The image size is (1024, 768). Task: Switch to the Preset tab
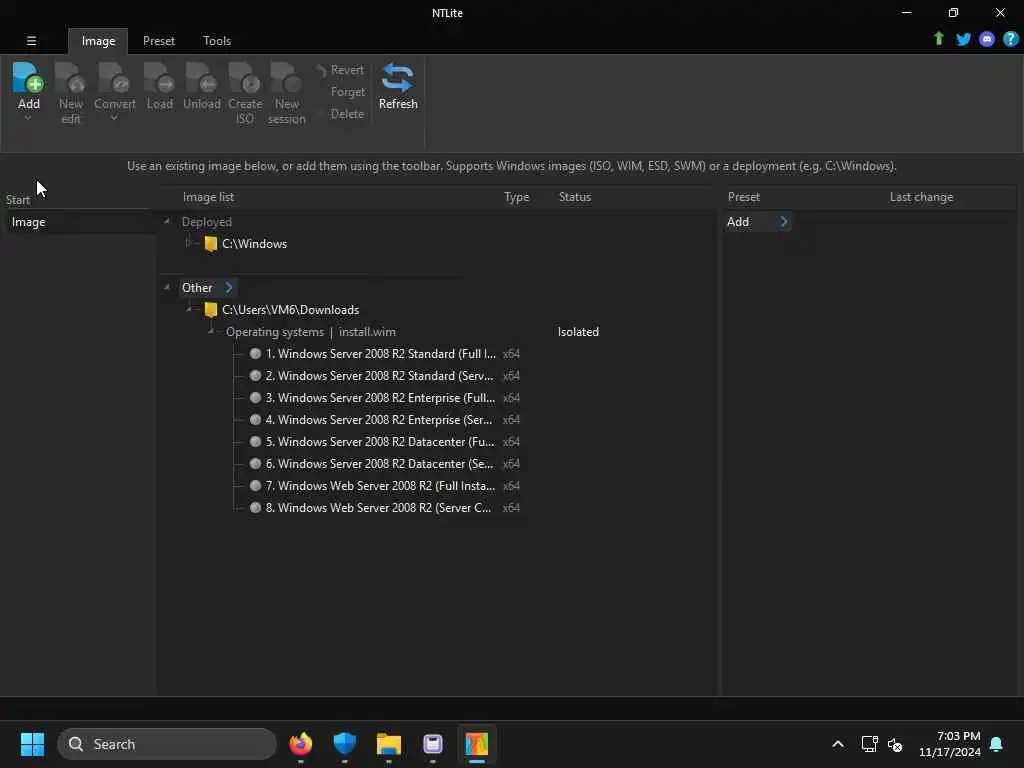coord(159,40)
